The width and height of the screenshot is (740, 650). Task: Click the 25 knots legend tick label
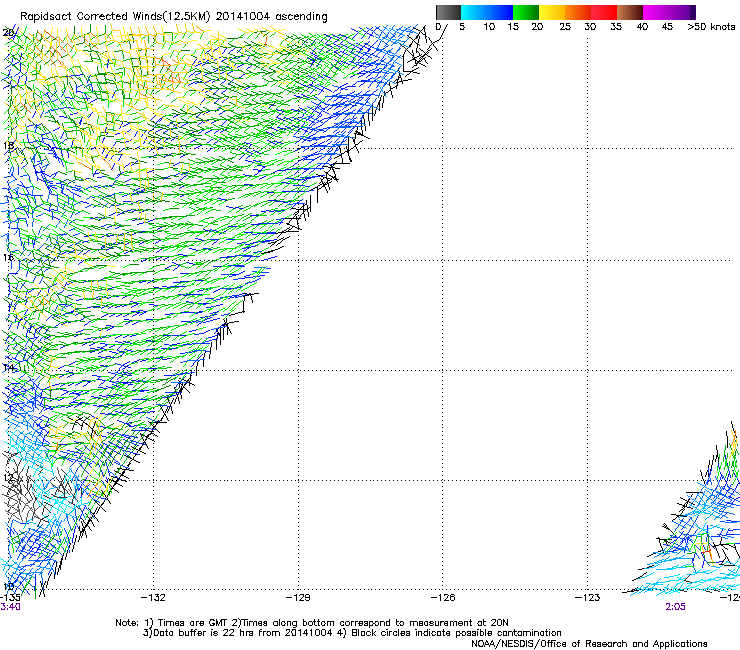(565, 26)
